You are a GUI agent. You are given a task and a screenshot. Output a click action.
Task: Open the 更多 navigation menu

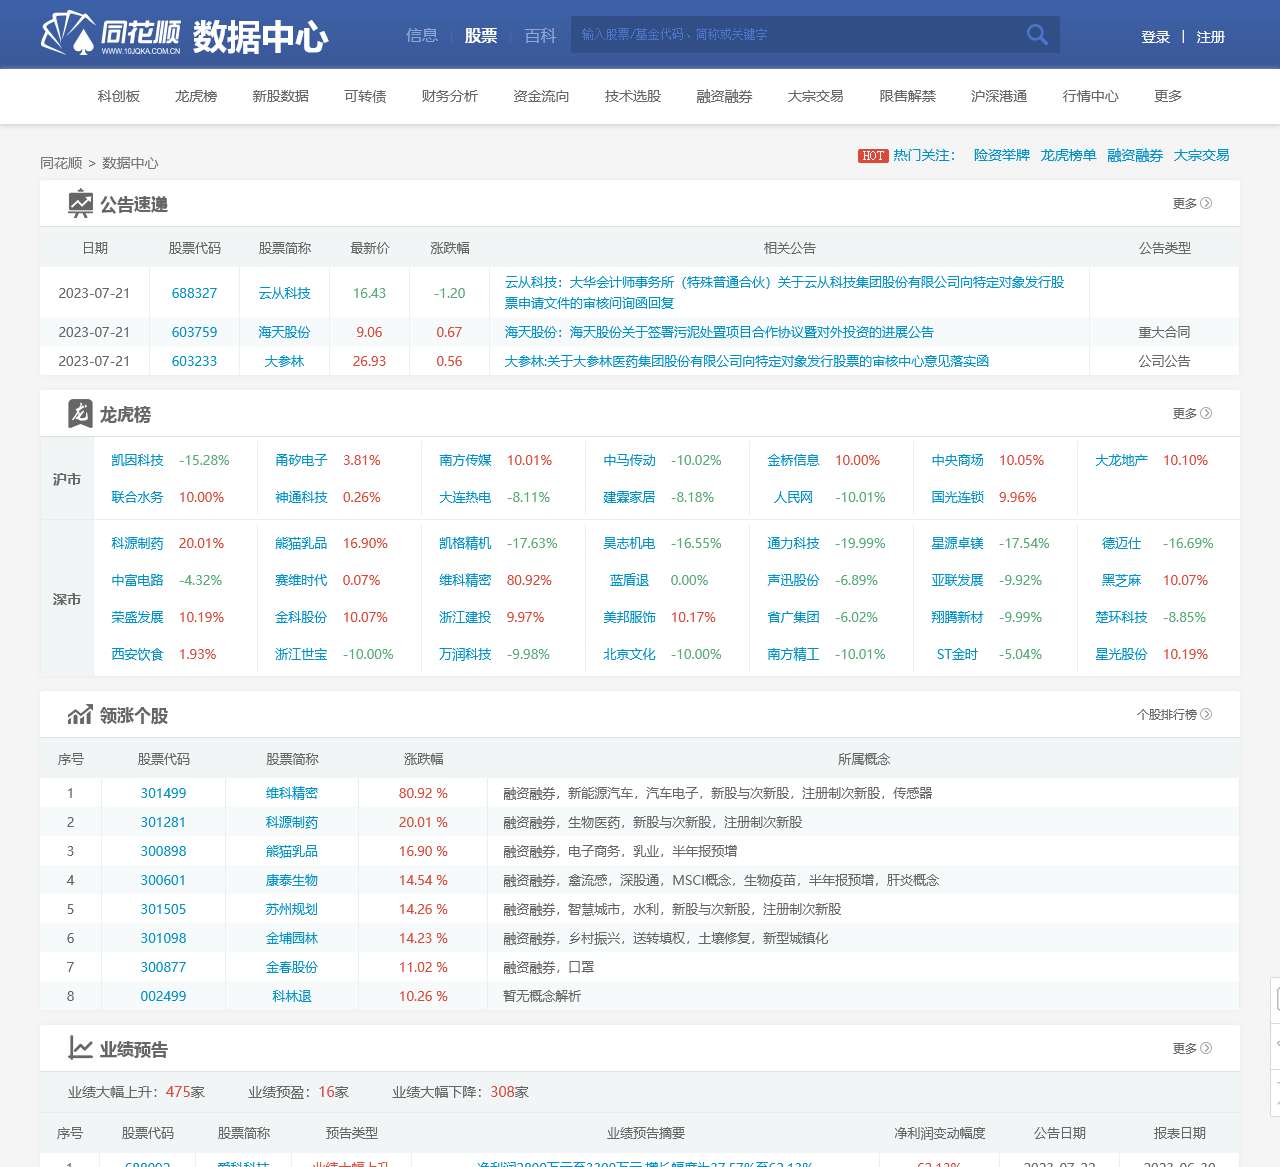1168,96
